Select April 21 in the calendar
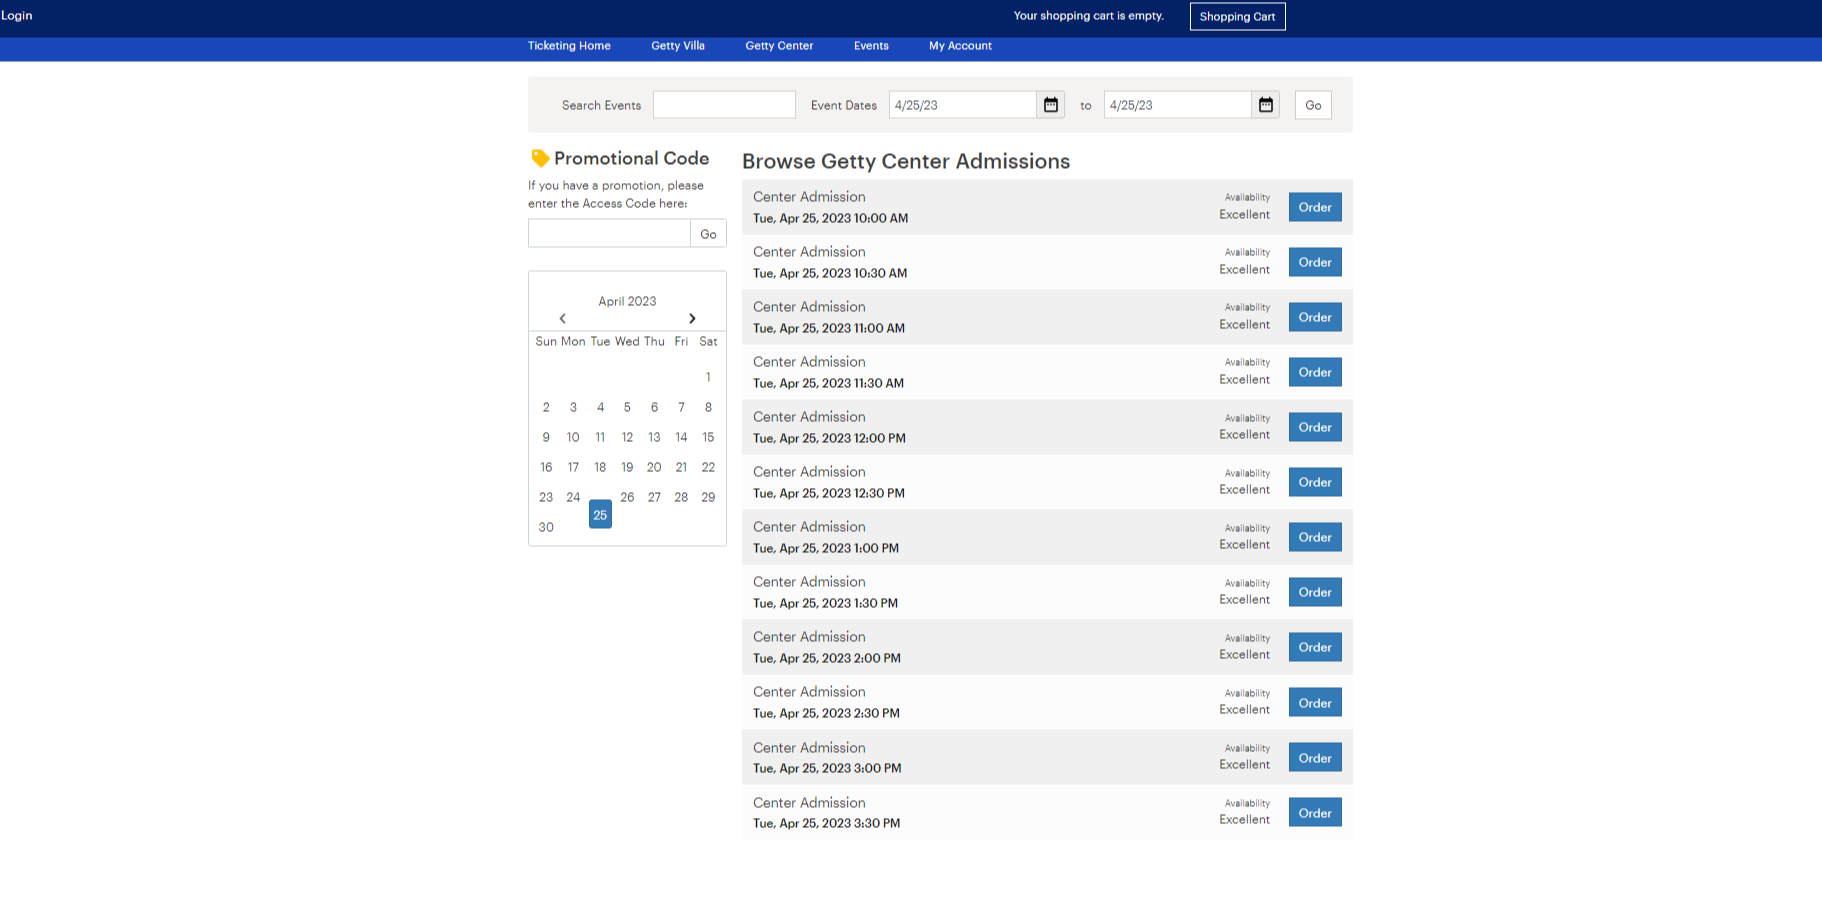 (681, 467)
